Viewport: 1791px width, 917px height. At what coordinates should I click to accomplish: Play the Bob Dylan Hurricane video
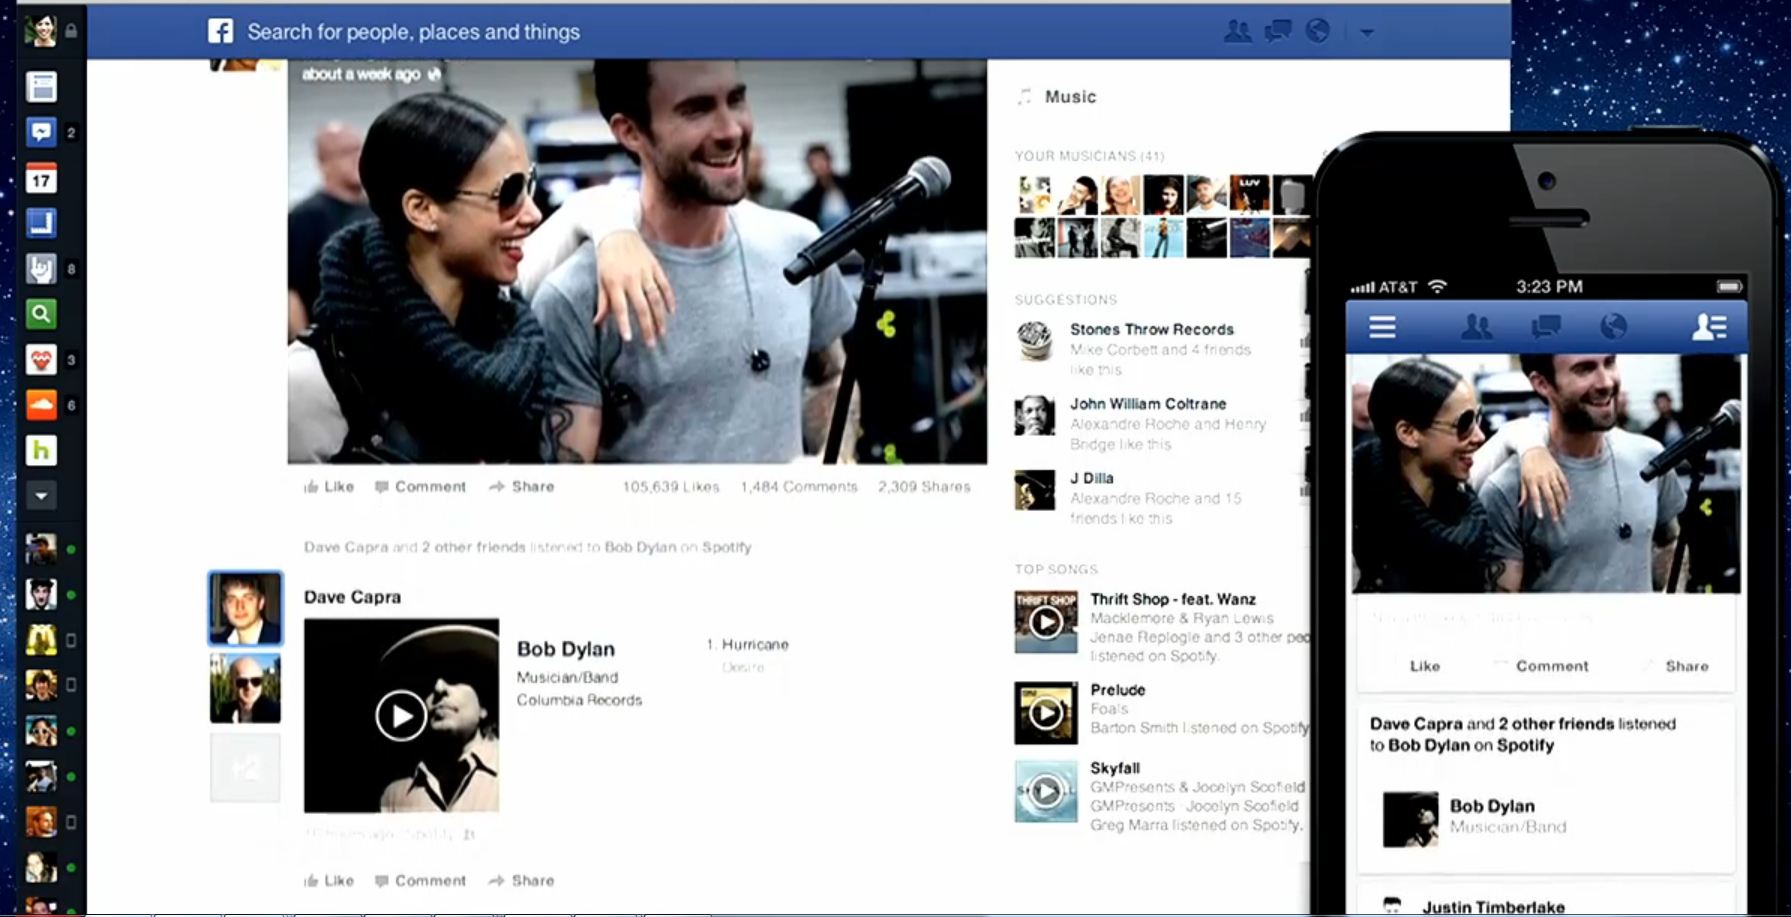pos(400,716)
